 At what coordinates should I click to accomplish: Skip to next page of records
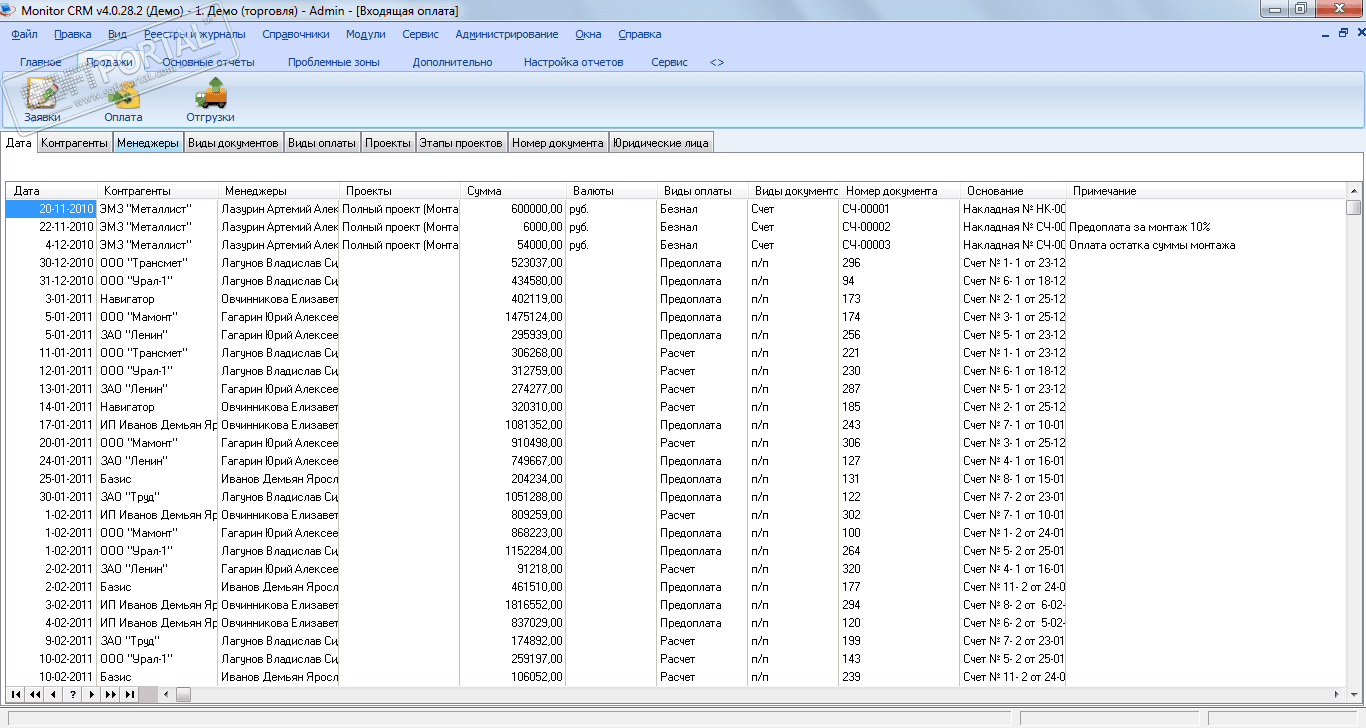[x=110, y=694]
